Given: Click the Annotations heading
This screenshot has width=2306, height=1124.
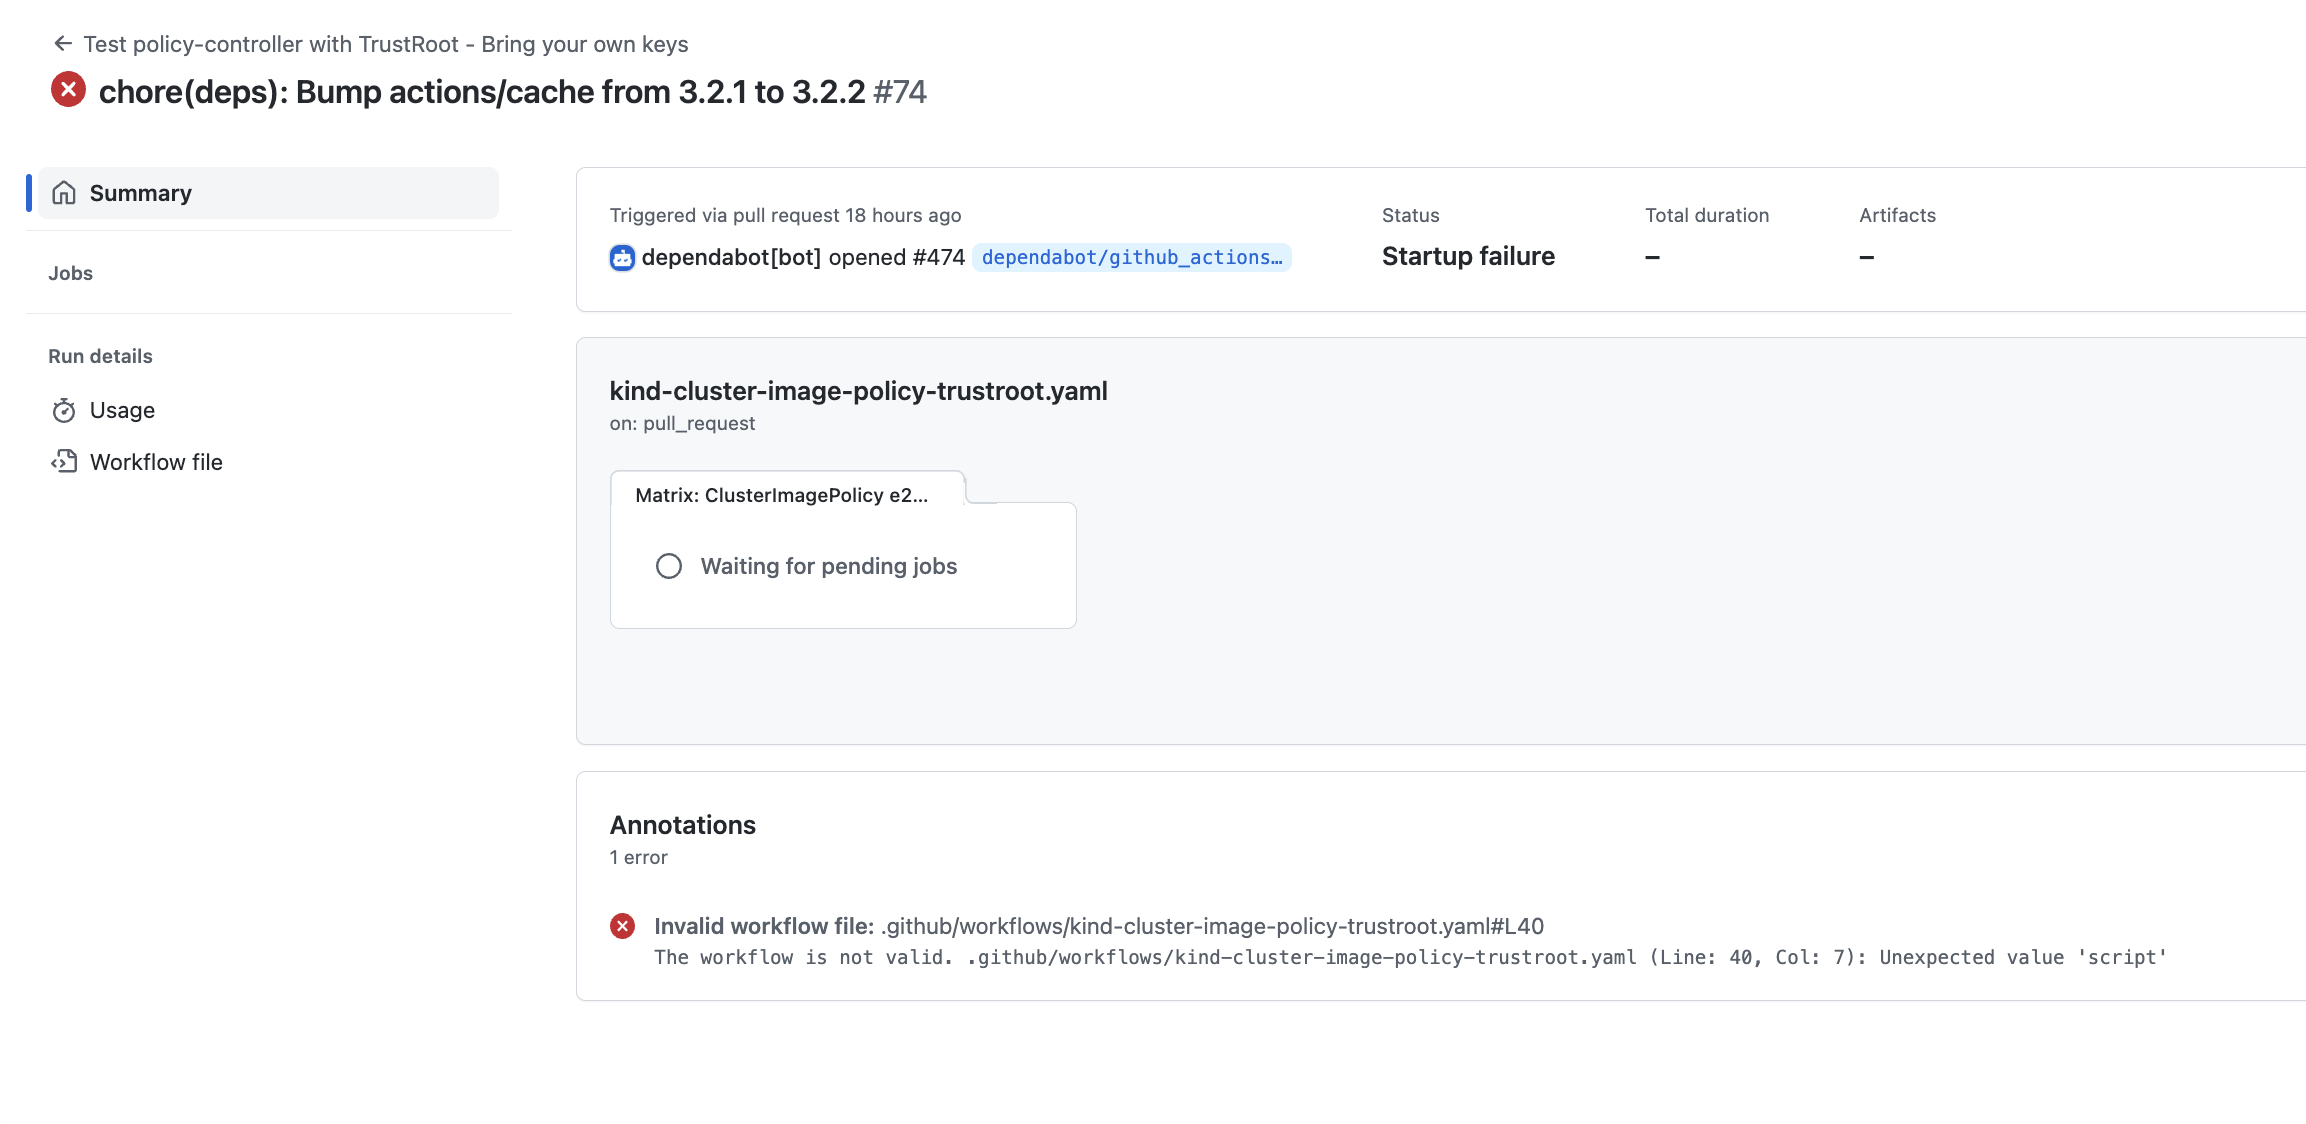Looking at the screenshot, I should click(683, 825).
